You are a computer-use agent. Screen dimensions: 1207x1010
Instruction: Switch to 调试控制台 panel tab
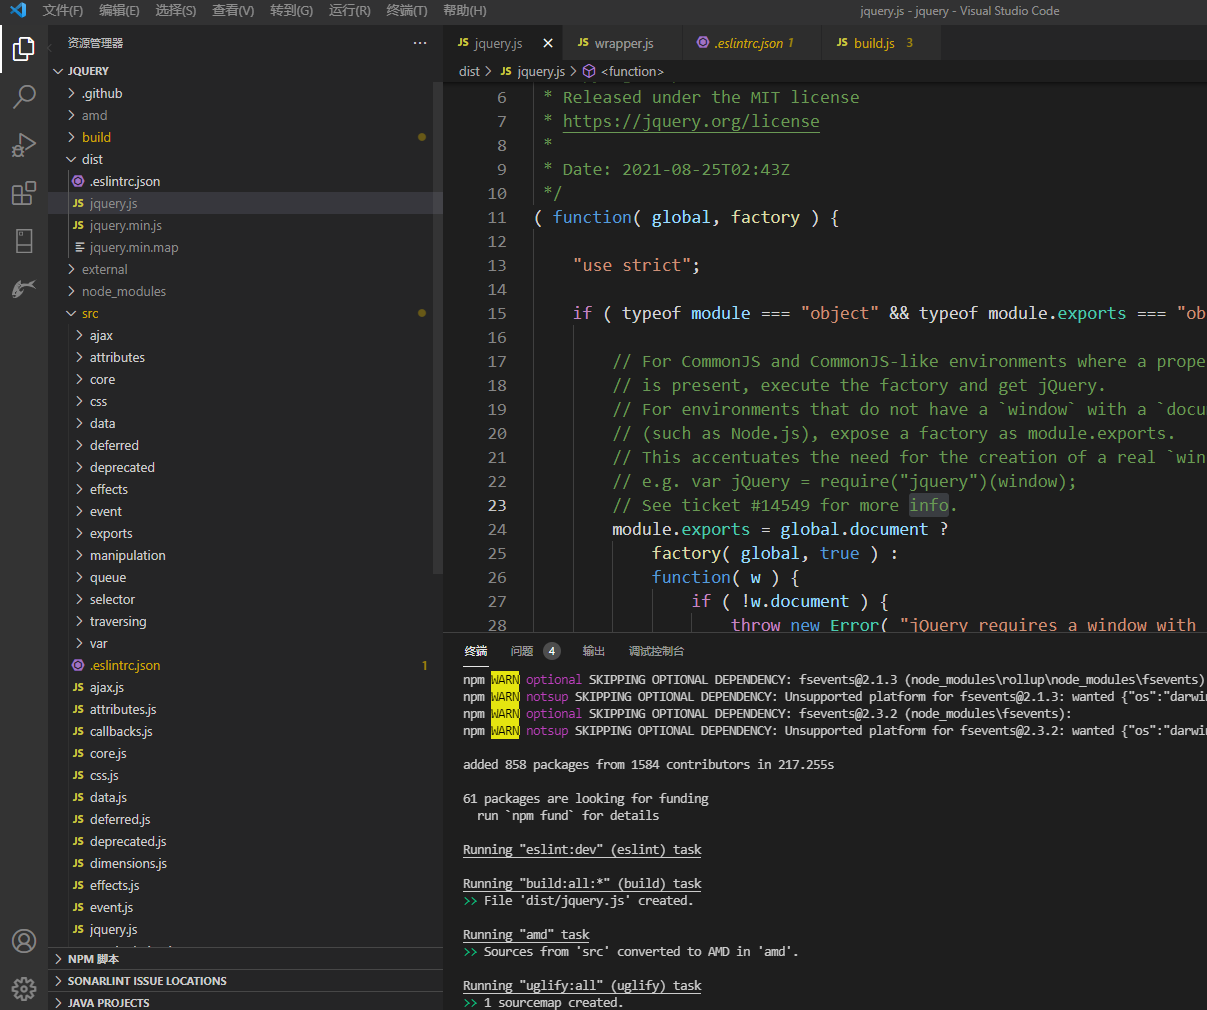click(657, 651)
